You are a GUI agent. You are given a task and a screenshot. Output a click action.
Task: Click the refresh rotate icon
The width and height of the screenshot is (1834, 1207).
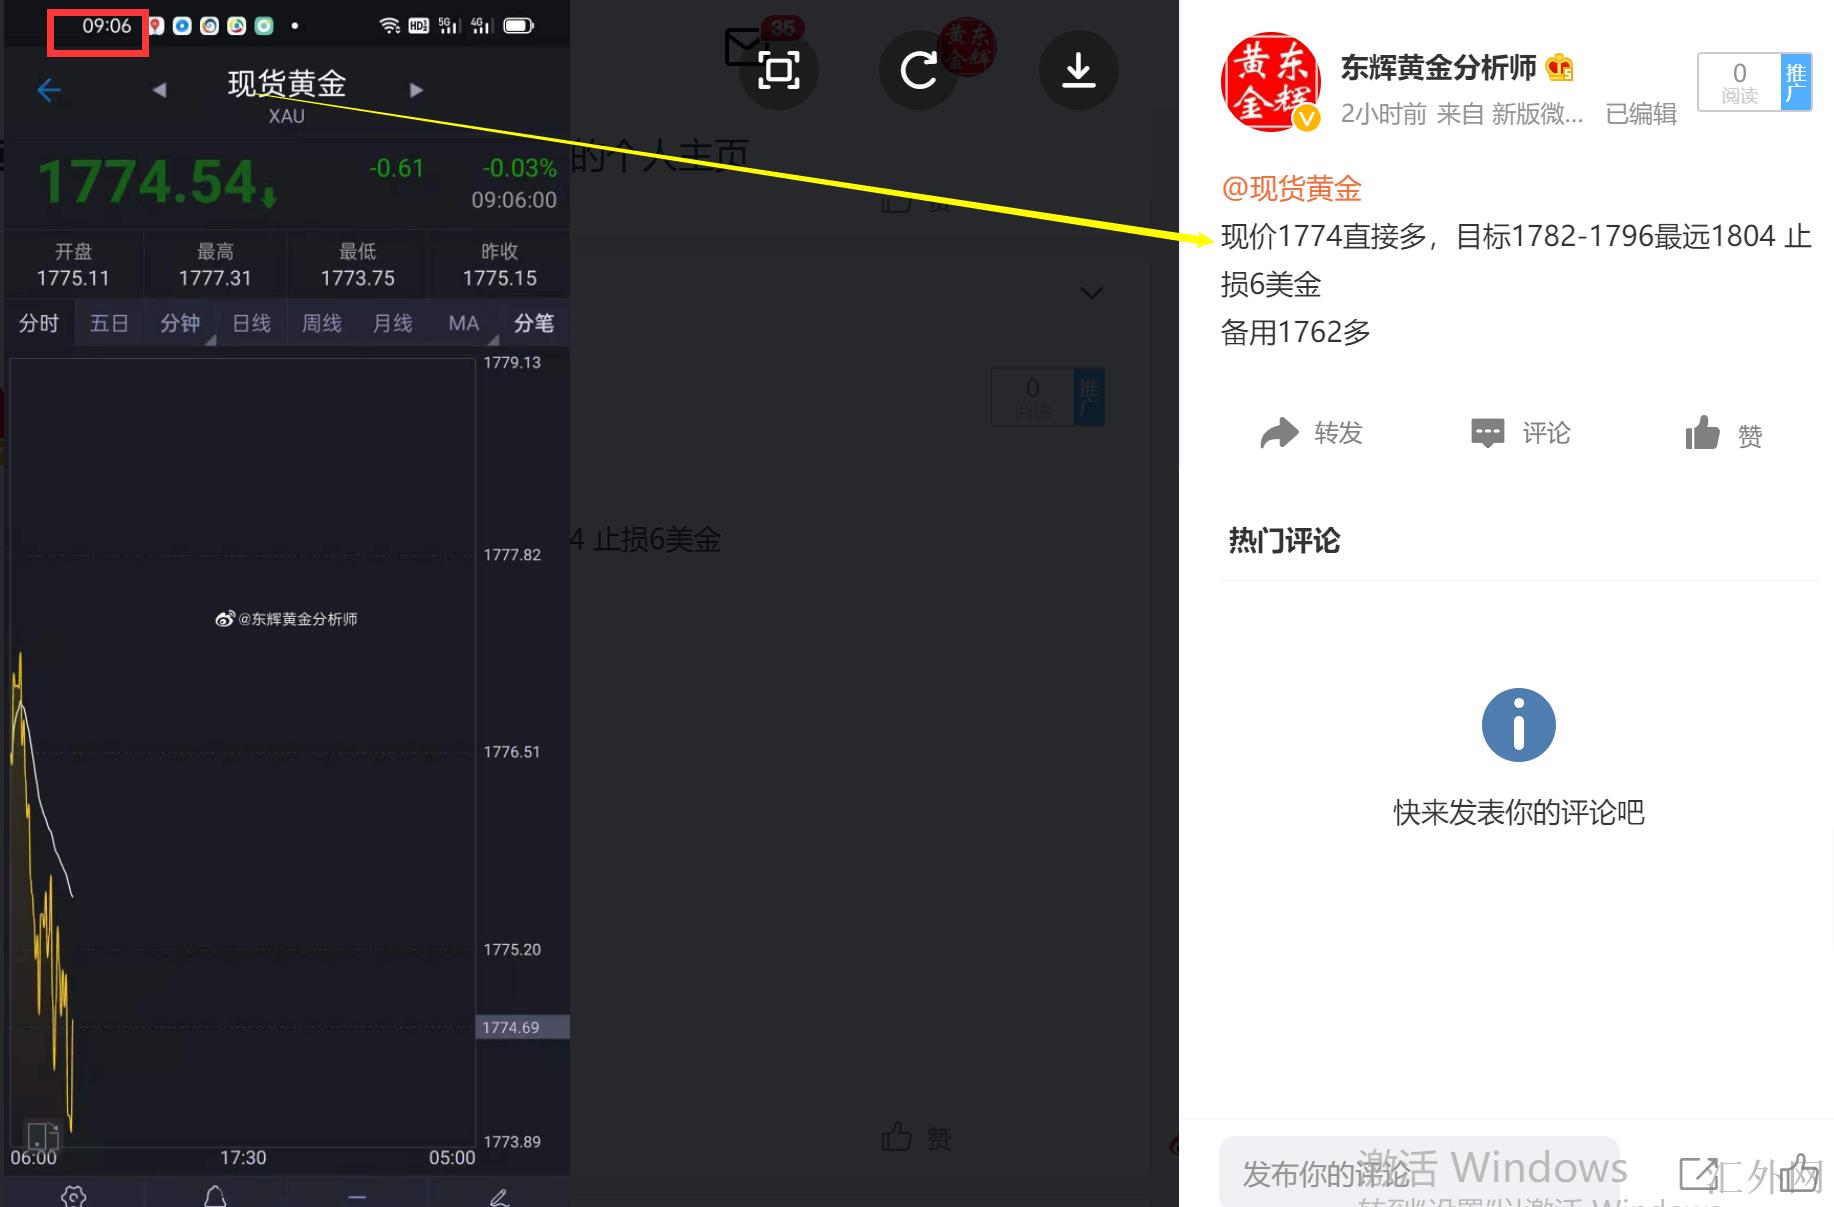pos(918,70)
